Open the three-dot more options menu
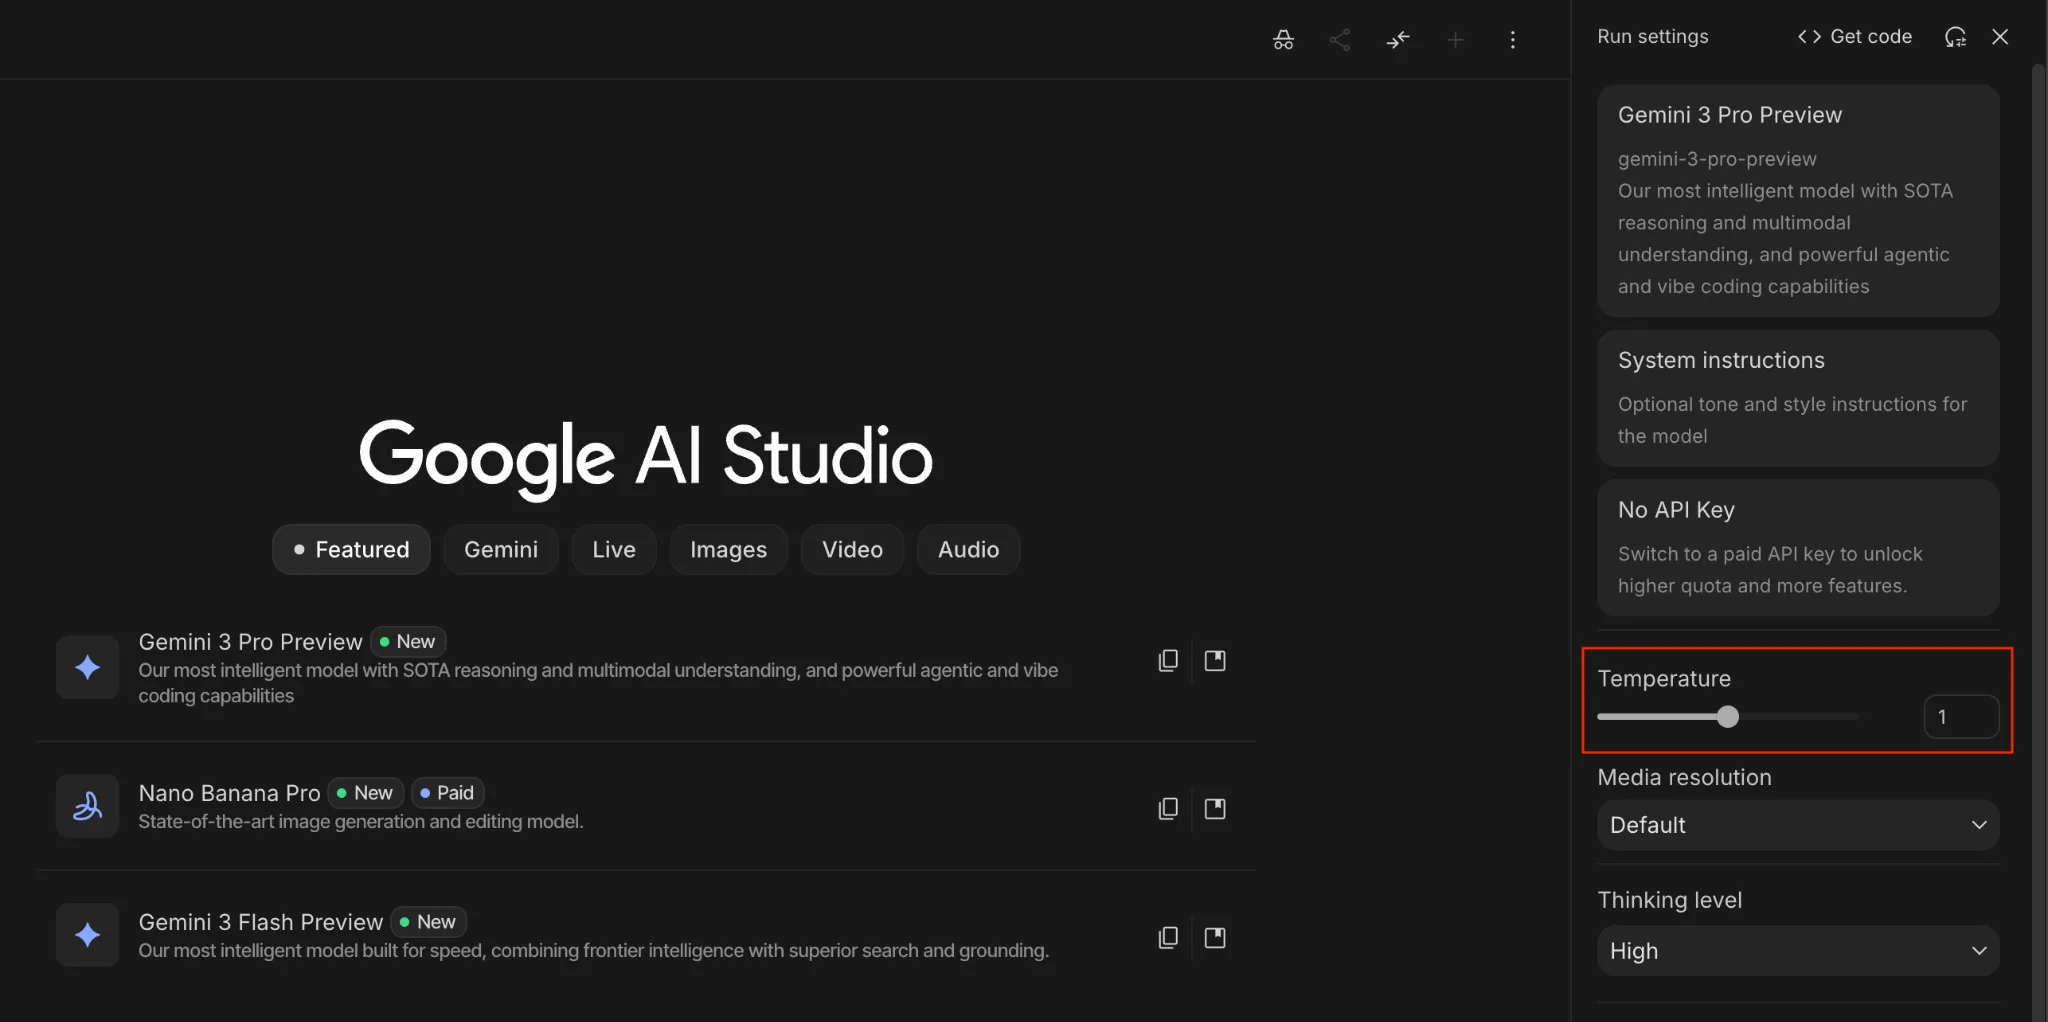The height and width of the screenshot is (1022, 2048). pos(1512,40)
